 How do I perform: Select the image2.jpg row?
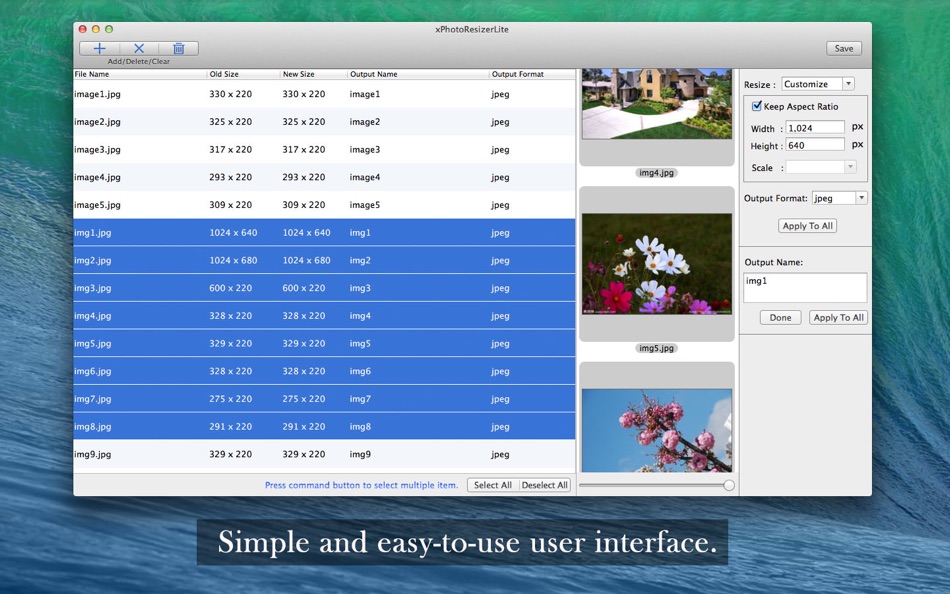pos(324,122)
